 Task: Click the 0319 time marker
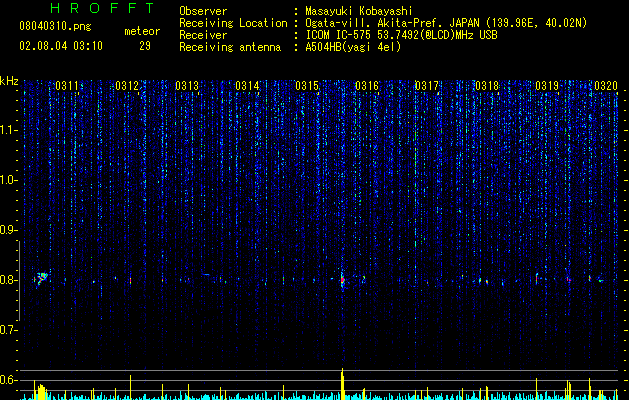click(x=546, y=86)
